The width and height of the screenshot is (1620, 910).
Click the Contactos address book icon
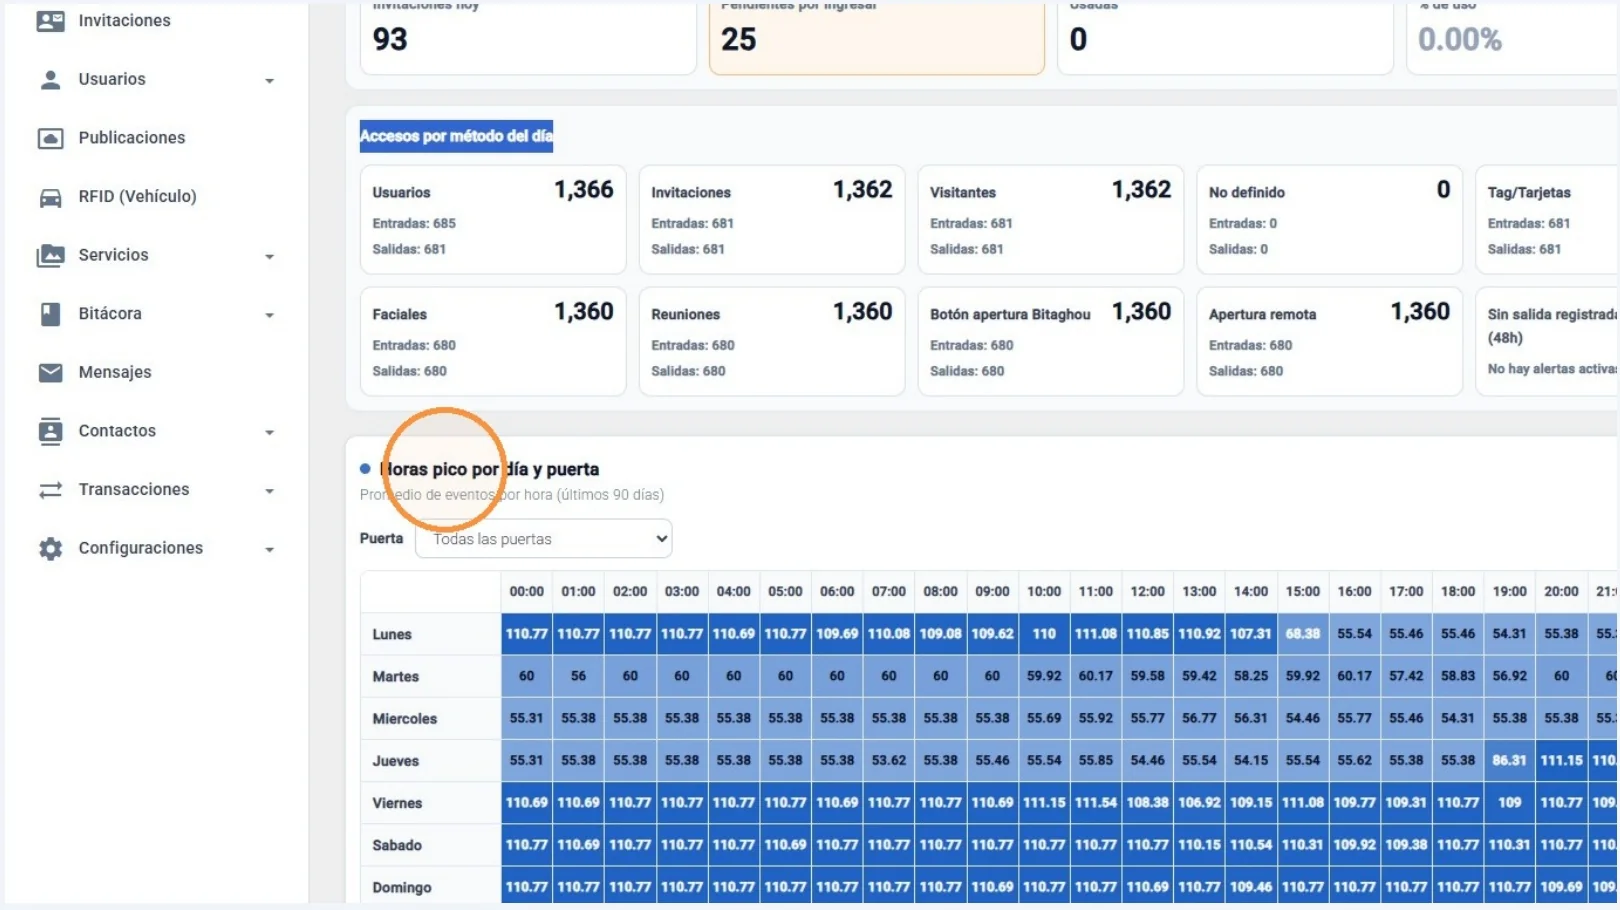tap(50, 431)
